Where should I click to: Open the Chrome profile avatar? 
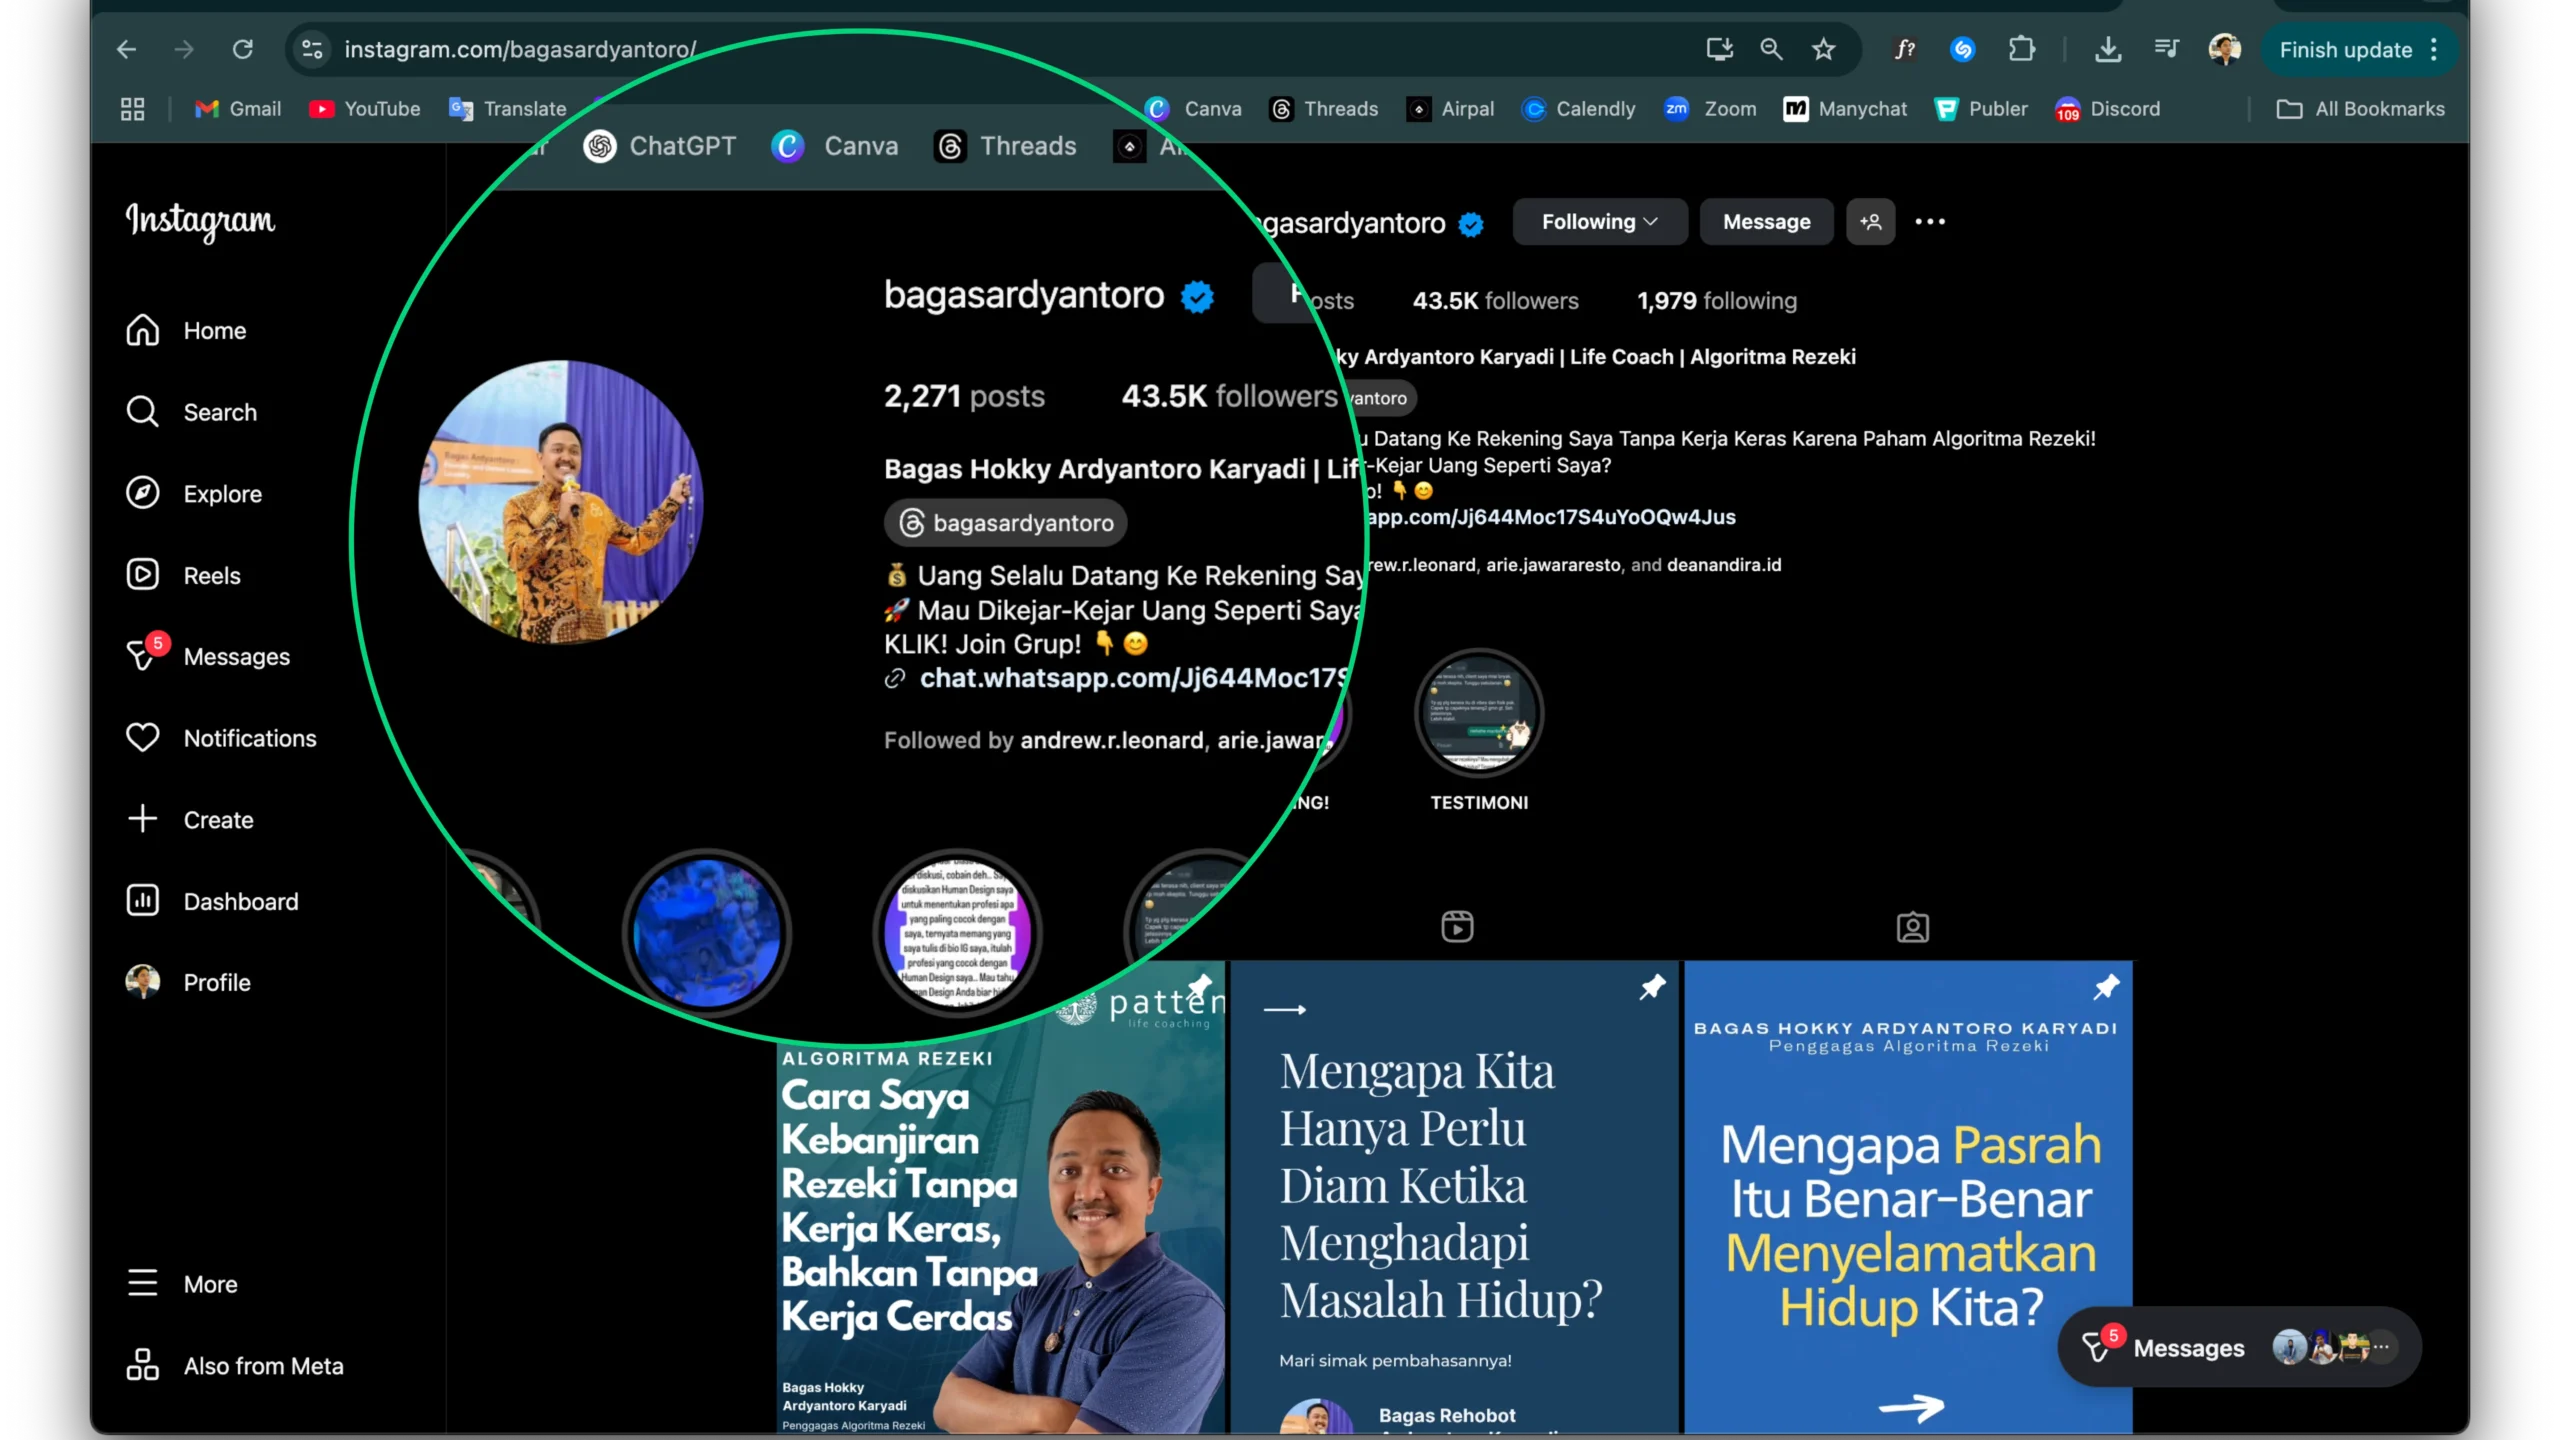(2224, 49)
